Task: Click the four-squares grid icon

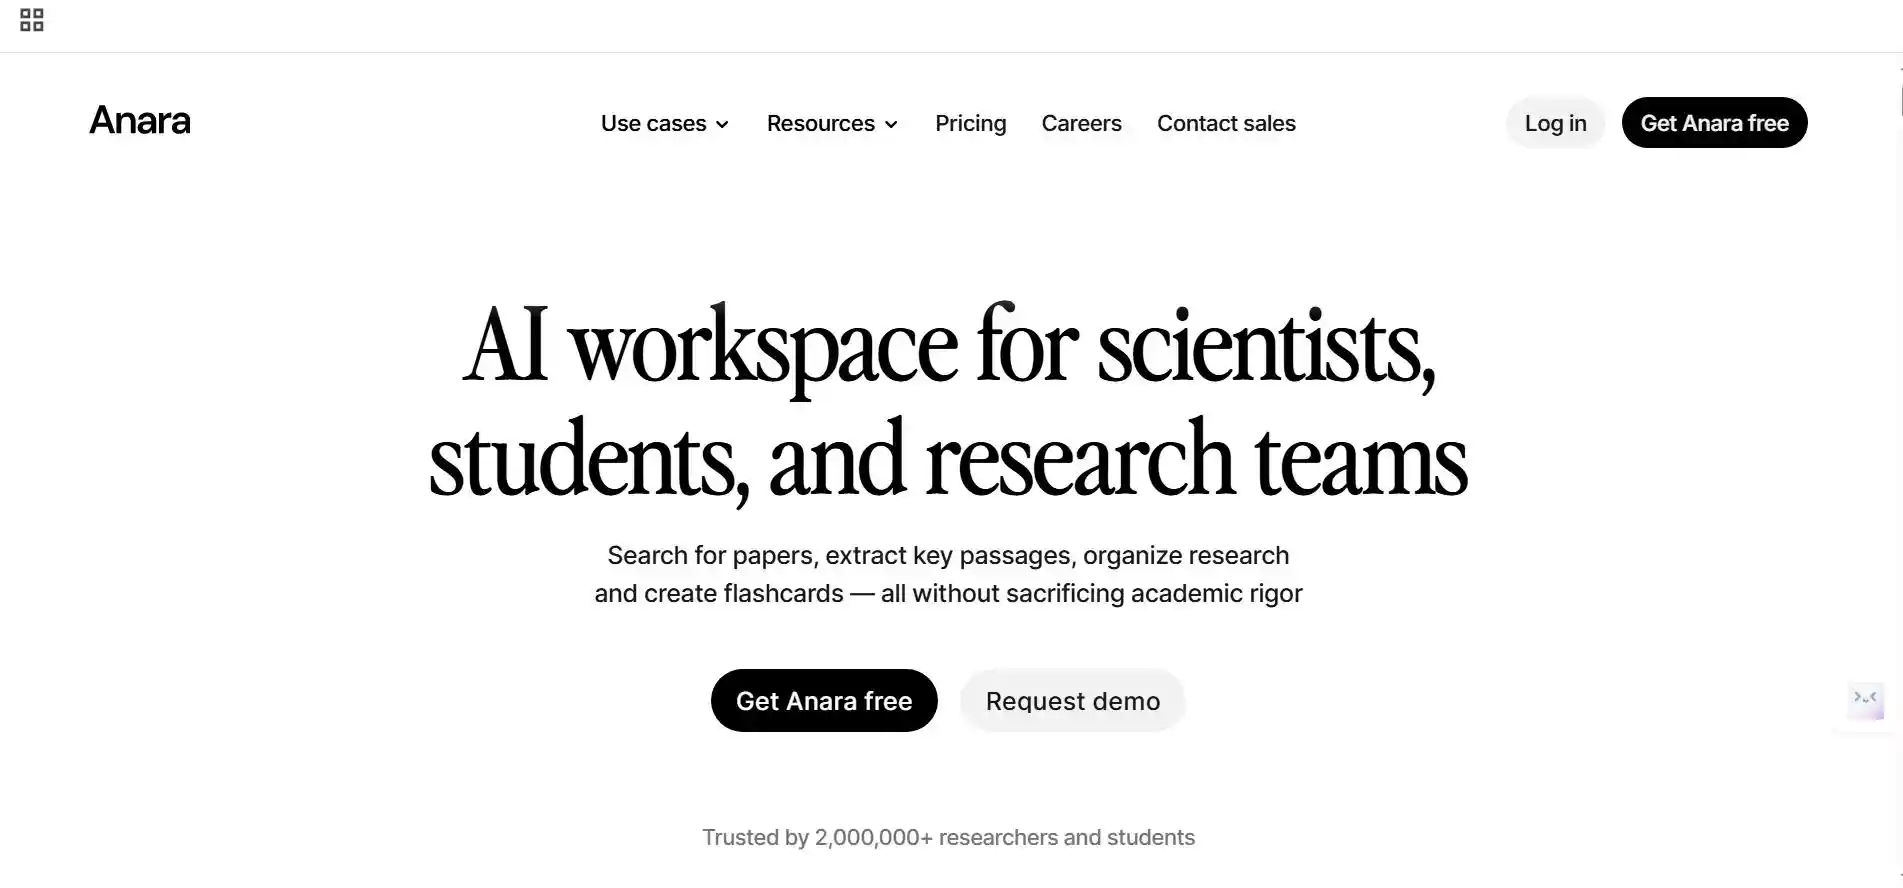Action: pos(32,20)
